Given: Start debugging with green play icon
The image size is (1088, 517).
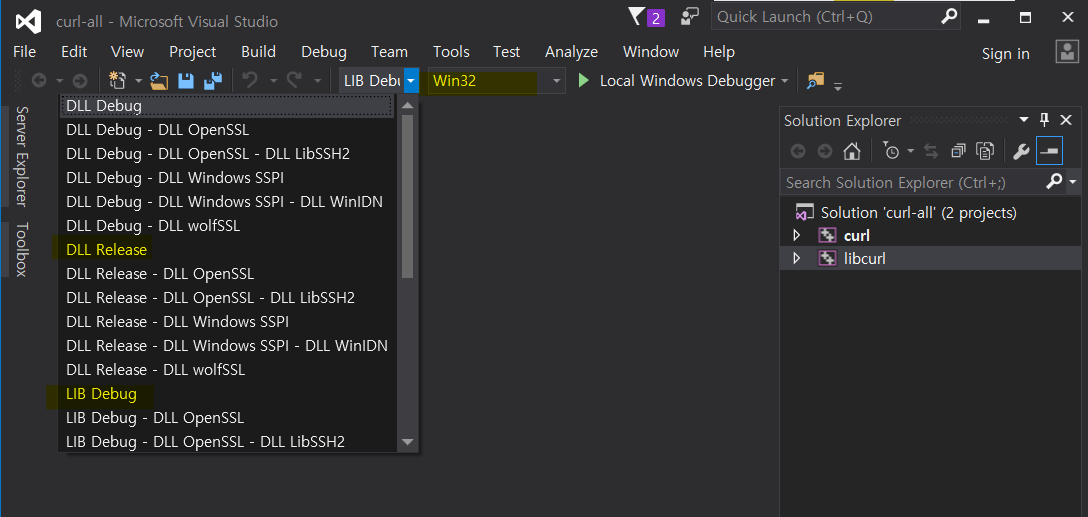Looking at the screenshot, I should (584, 80).
